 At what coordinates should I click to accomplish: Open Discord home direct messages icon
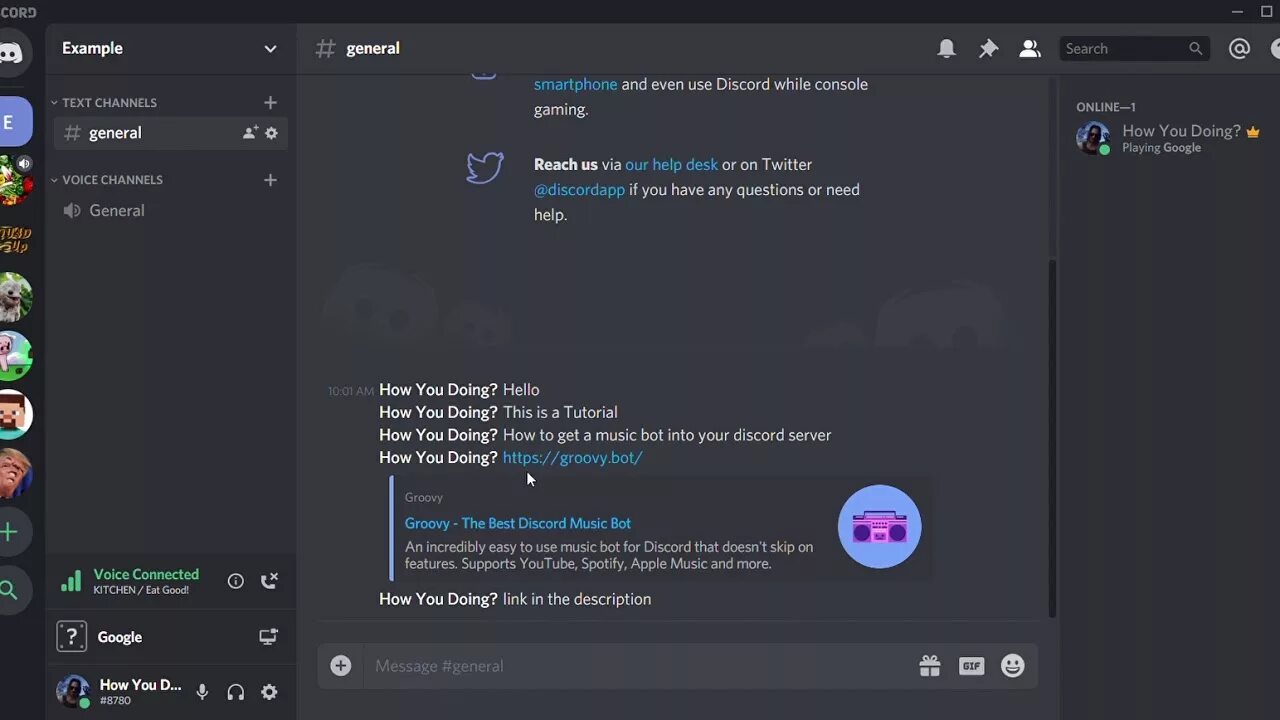(12, 54)
